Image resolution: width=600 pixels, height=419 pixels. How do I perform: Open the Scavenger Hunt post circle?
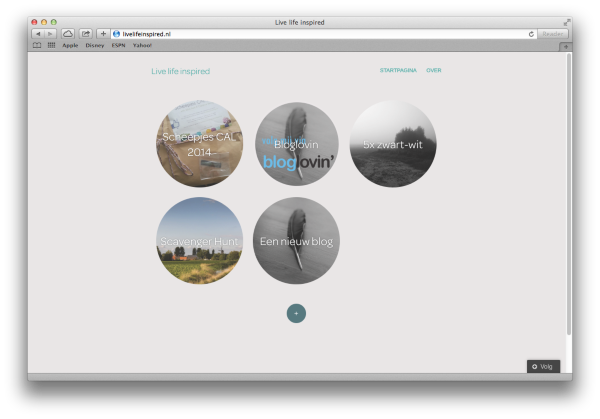click(x=199, y=241)
